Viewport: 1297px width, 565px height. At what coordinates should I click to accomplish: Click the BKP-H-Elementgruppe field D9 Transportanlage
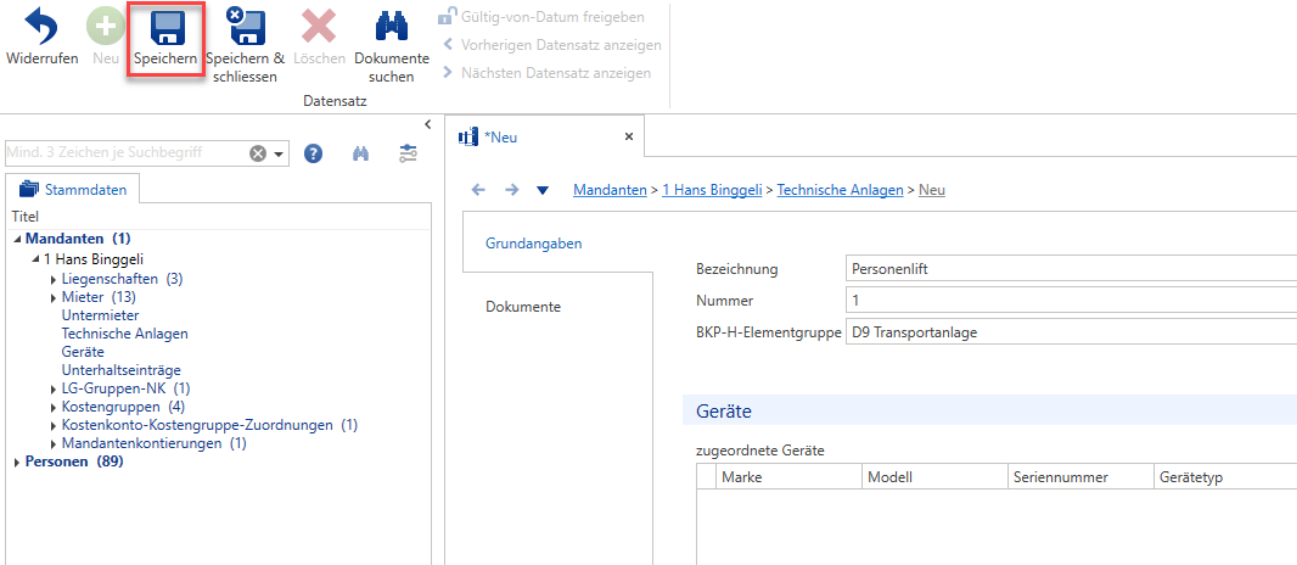pyautogui.click(x=1071, y=332)
